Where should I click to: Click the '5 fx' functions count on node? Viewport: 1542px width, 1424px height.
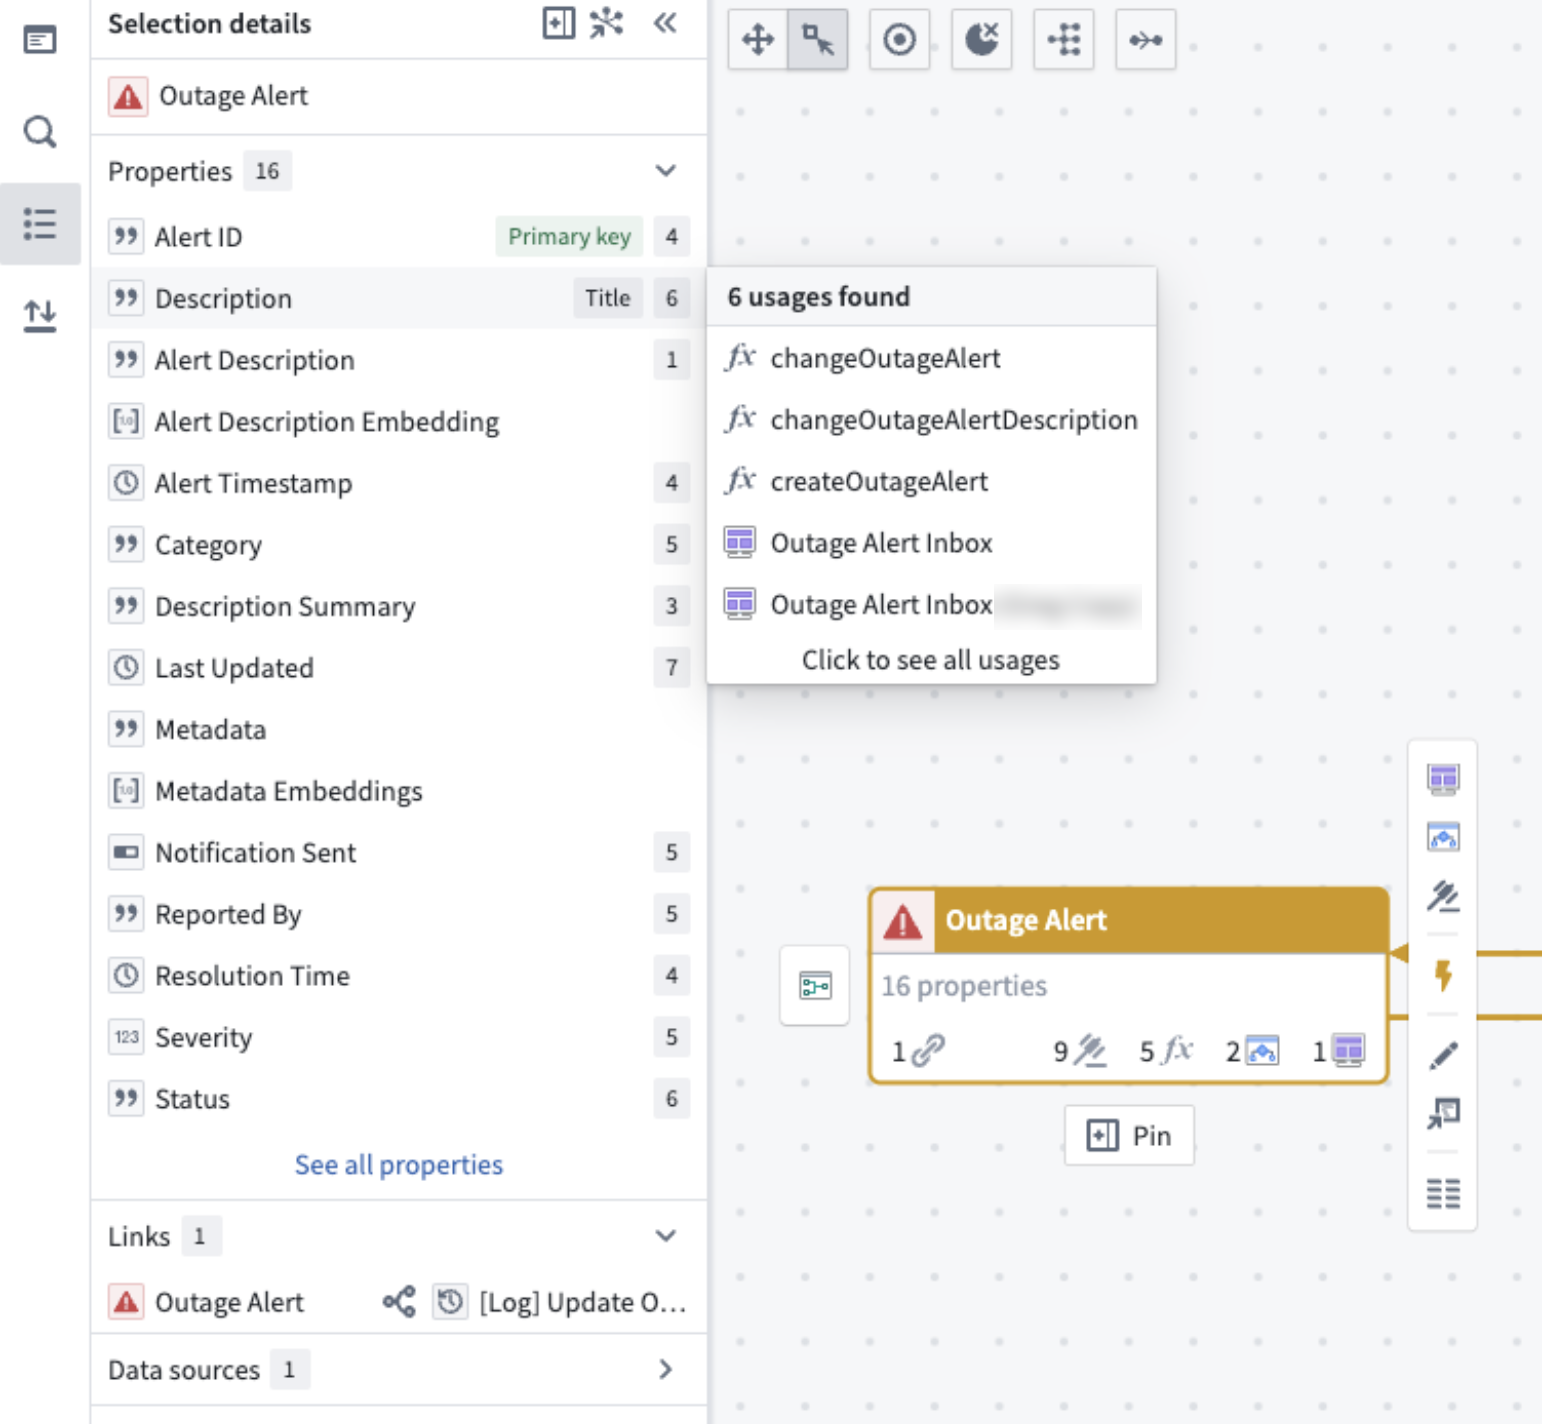1167,1051
